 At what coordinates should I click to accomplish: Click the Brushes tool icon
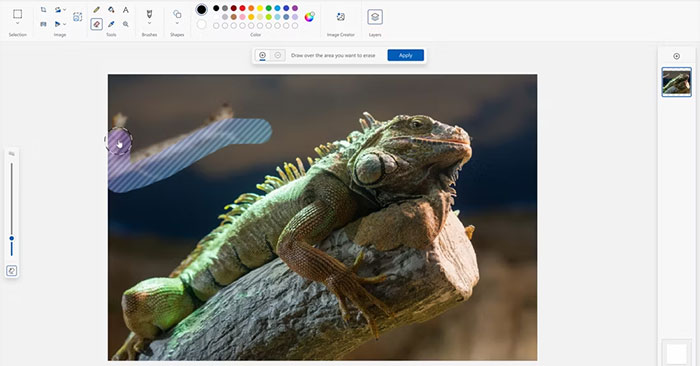[149, 14]
